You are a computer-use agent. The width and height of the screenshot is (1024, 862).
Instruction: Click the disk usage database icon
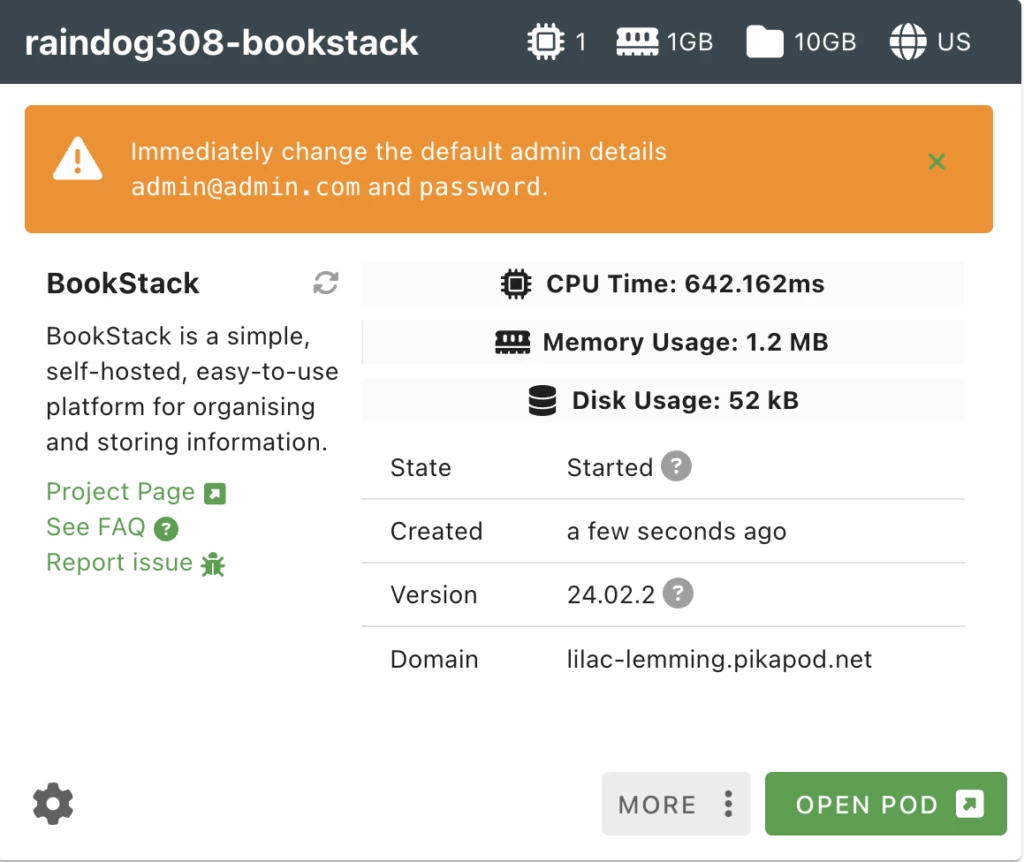tap(541, 400)
